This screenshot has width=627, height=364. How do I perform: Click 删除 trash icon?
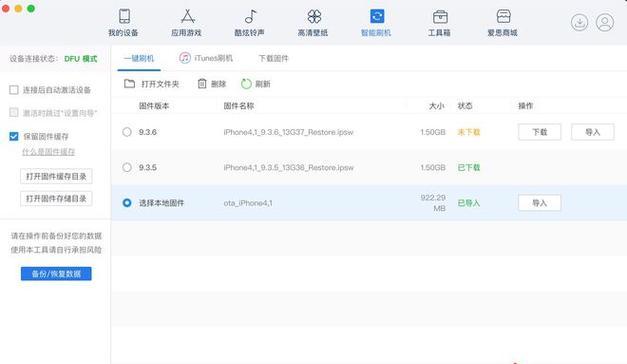coord(202,84)
